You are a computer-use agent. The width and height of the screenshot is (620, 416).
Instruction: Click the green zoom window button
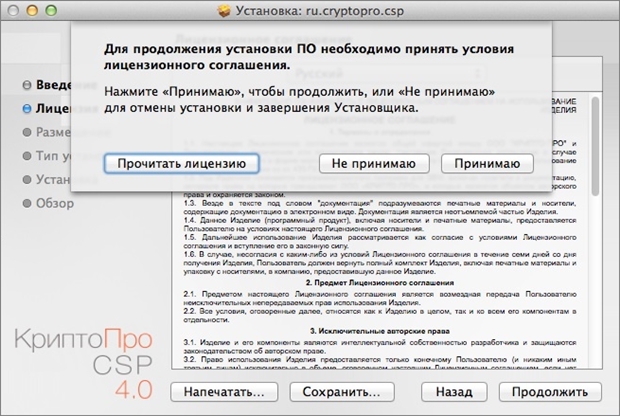pyautogui.click(x=51, y=11)
